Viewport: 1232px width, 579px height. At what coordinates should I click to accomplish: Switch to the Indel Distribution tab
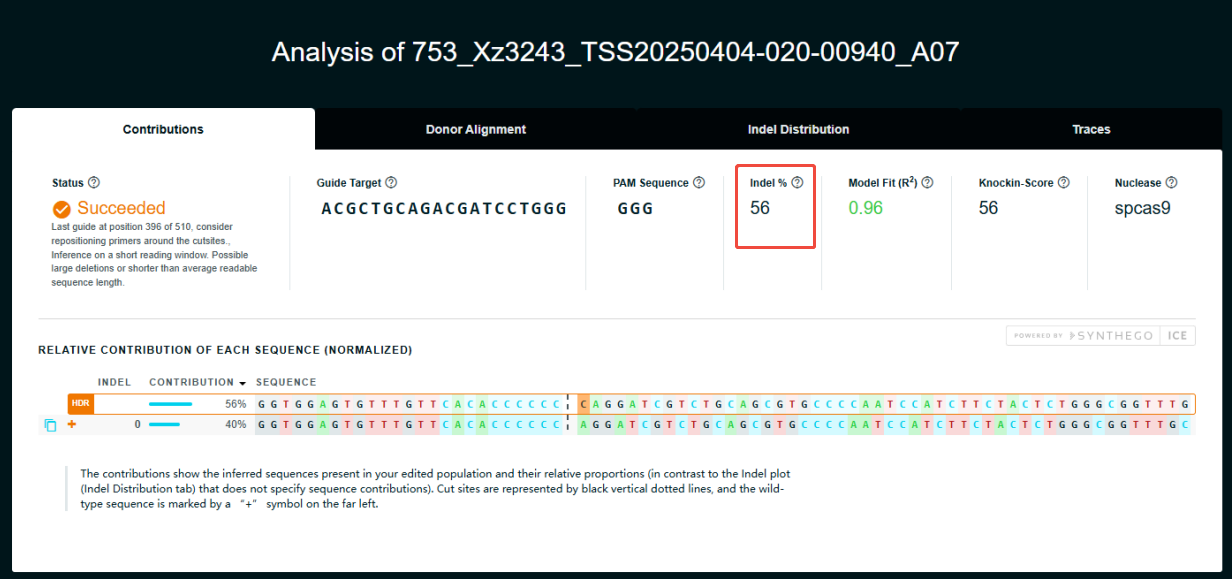(798, 129)
